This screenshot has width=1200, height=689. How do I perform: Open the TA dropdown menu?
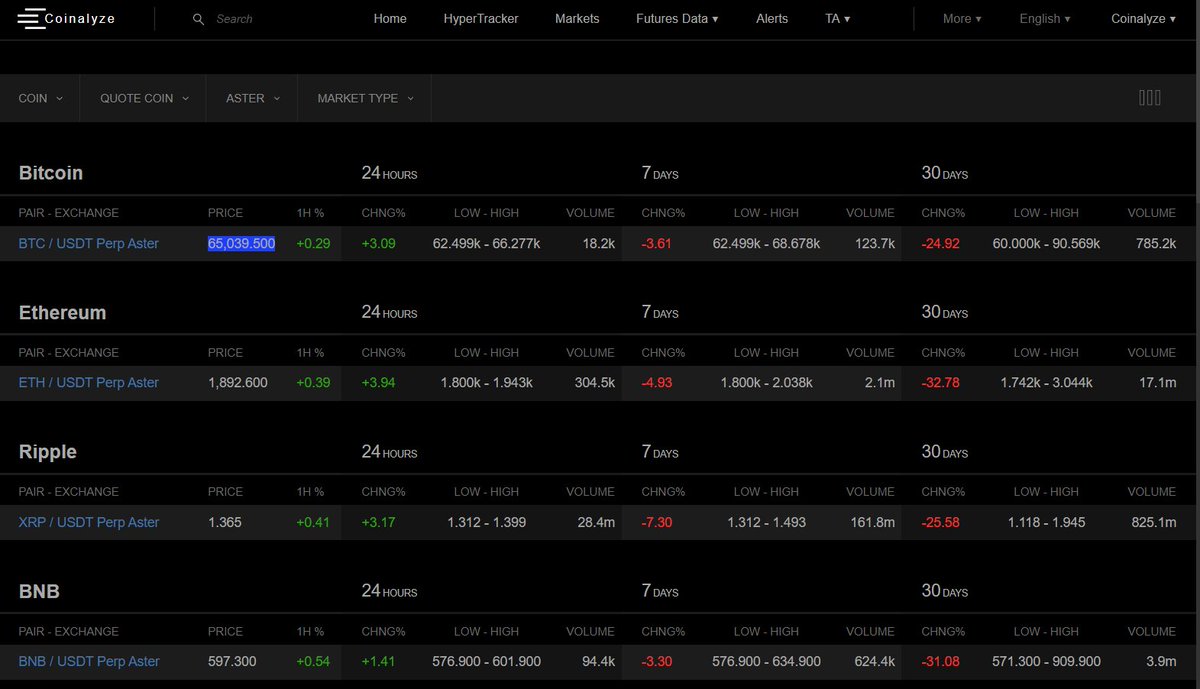837,18
